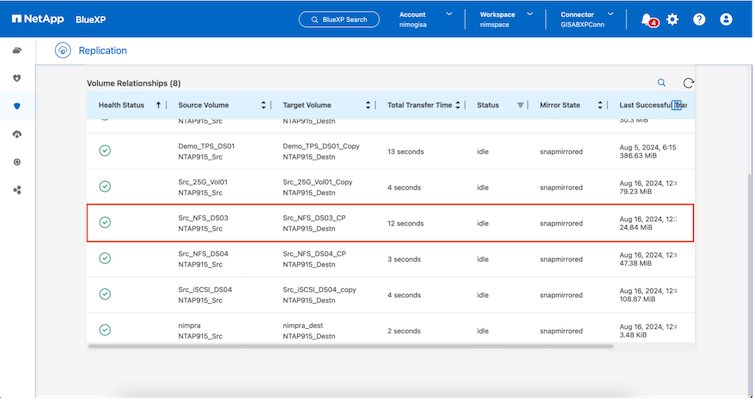The height and width of the screenshot is (400, 755).
Task: Open the settings gear in header
Action: pos(672,19)
